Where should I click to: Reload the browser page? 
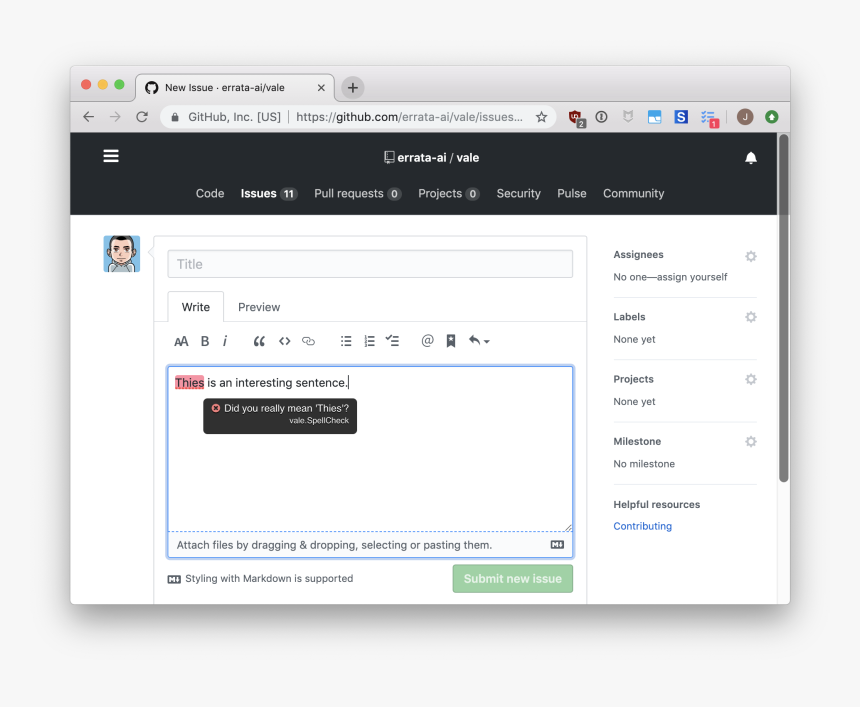(142, 117)
